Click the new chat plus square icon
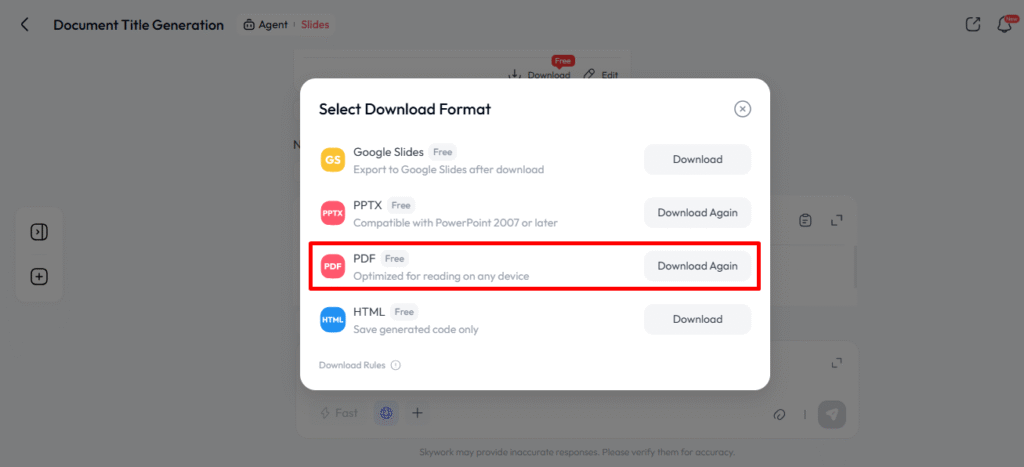The image size is (1024, 467). [x=39, y=277]
